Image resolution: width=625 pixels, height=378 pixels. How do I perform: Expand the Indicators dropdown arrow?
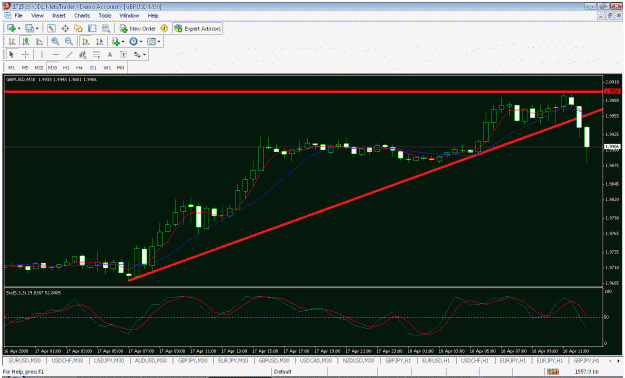123,41
